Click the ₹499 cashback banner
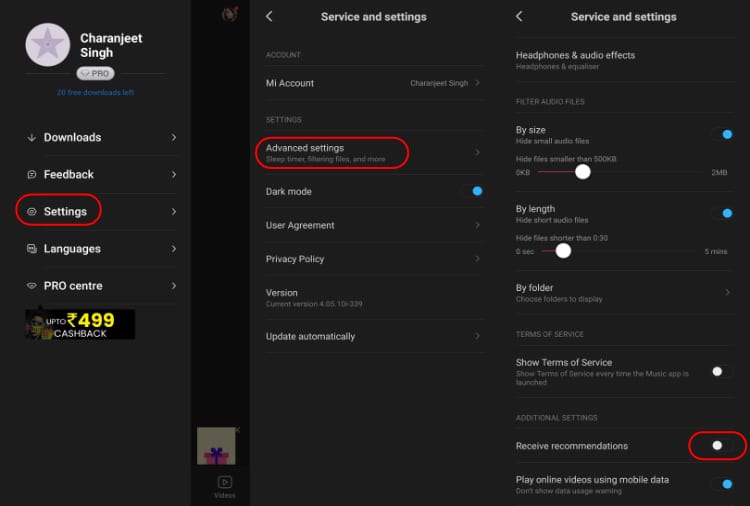 (x=80, y=323)
